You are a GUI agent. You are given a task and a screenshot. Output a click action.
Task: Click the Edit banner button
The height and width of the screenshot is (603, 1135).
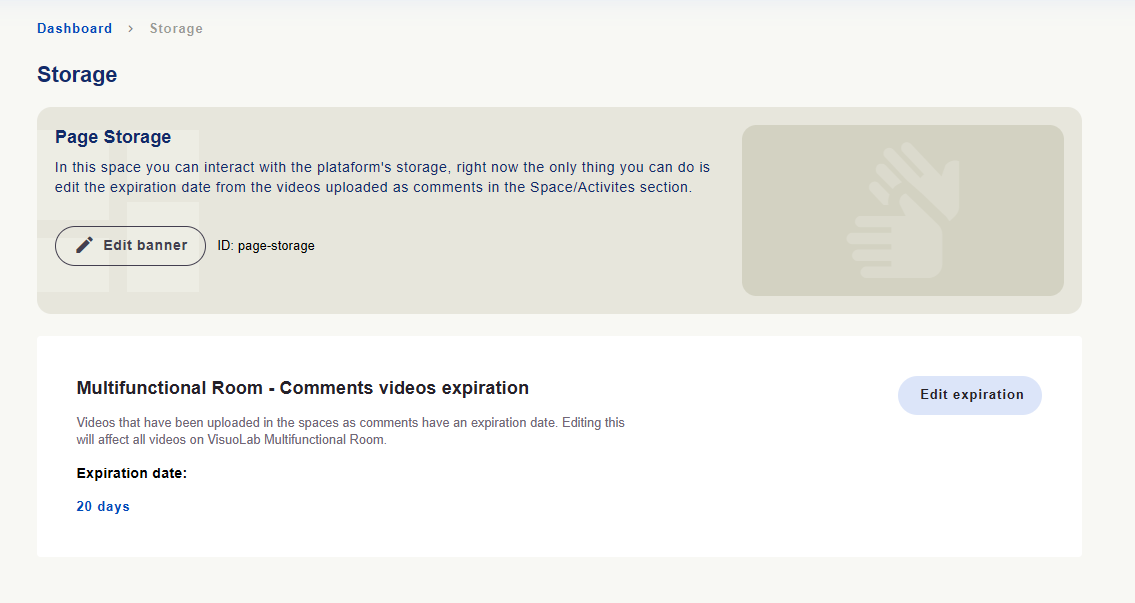(x=130, y=245)
